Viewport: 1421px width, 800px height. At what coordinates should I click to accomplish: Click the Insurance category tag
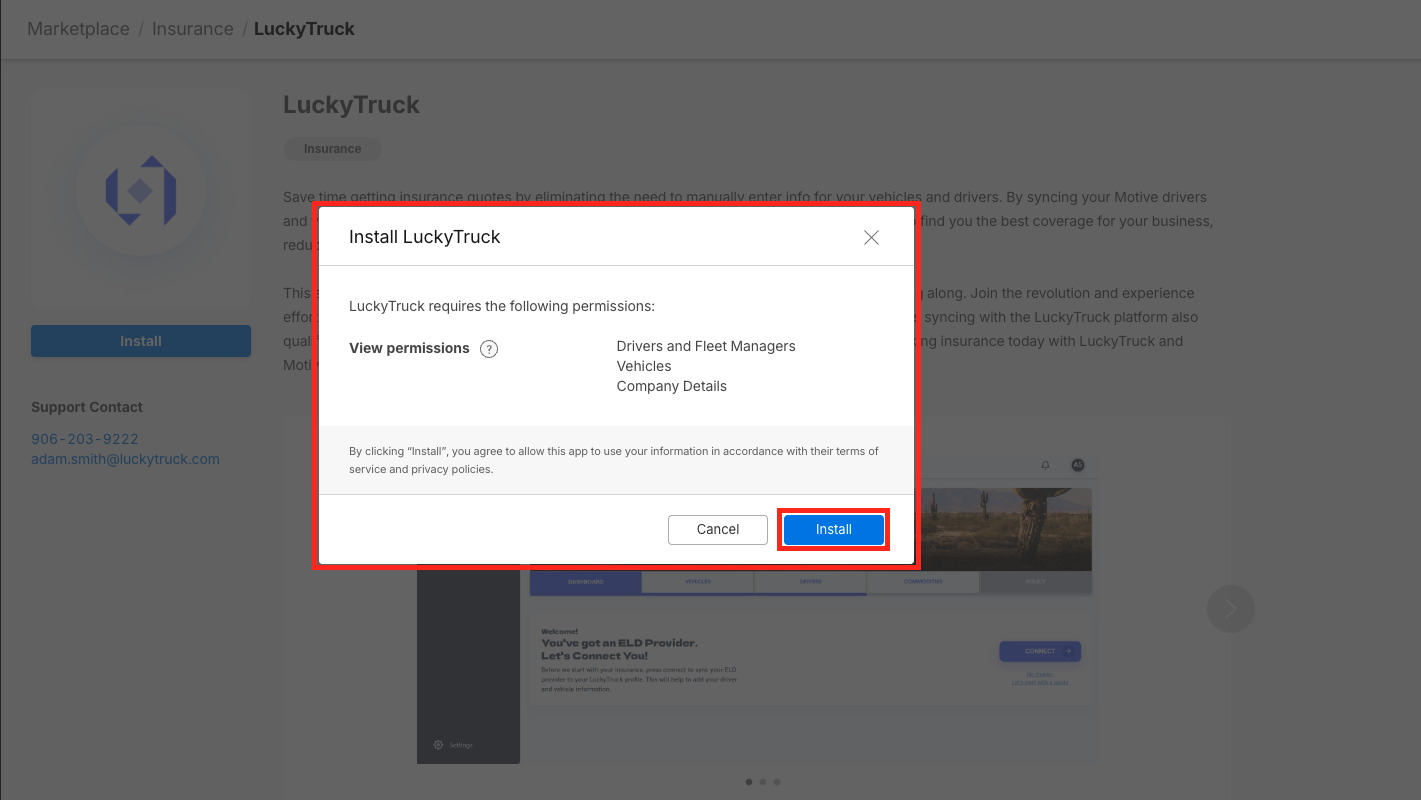(x=332, y=149)
